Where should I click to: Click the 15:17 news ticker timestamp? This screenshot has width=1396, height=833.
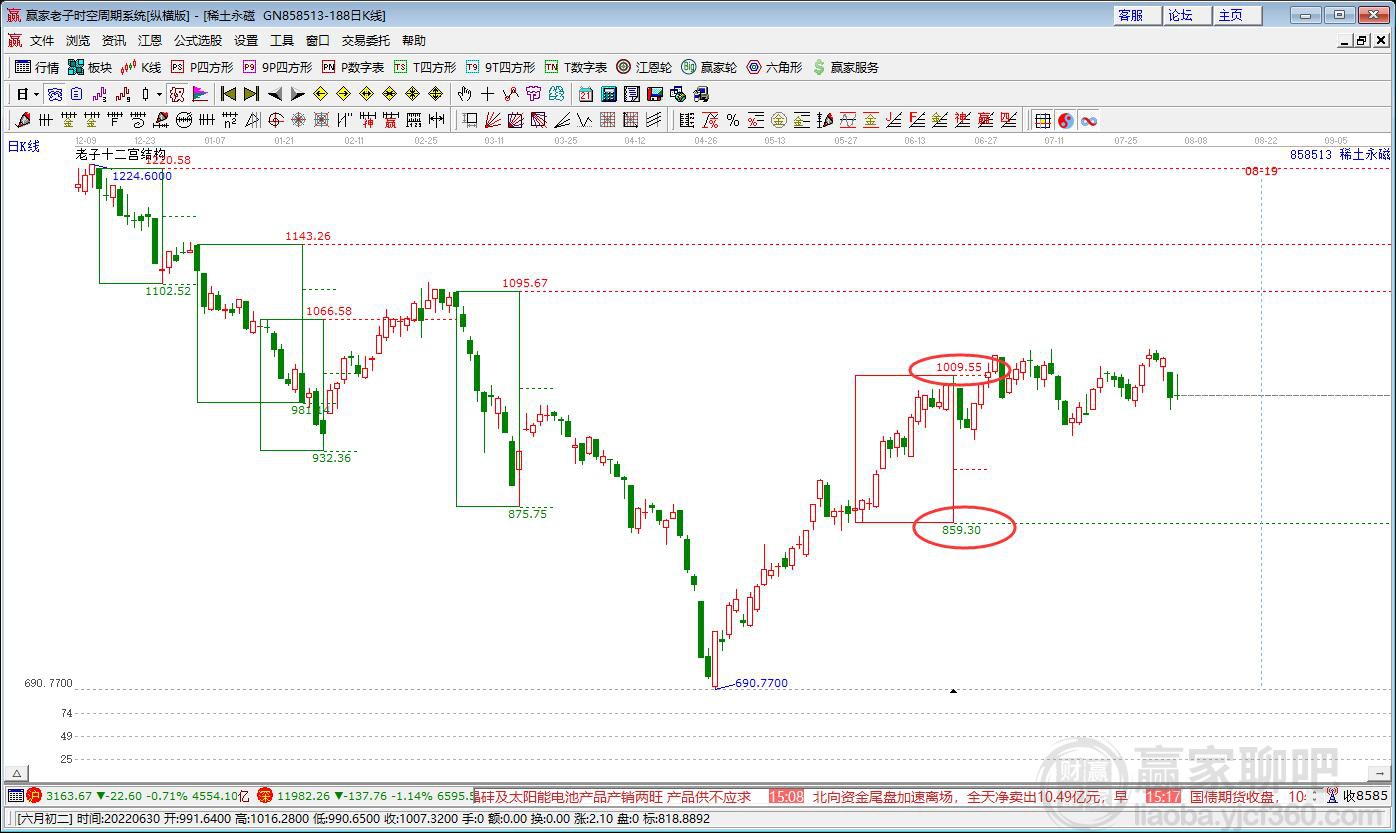coord(1163,797)
